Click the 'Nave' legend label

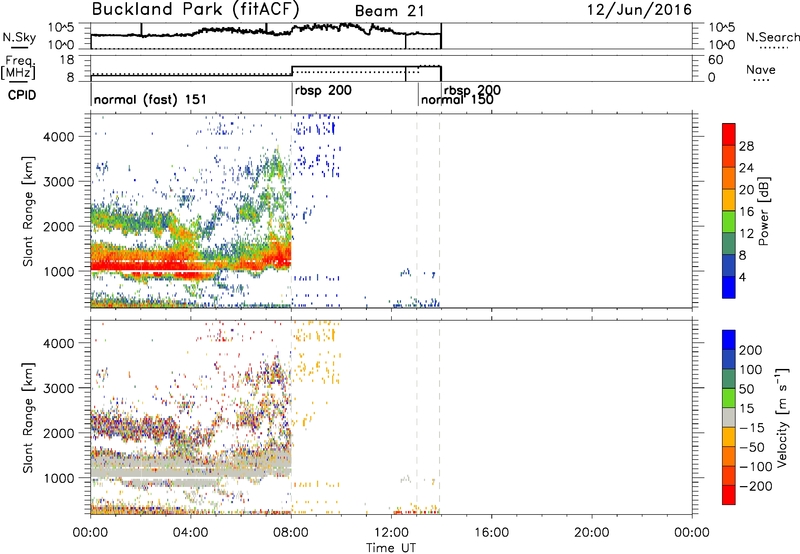[760, 69]
